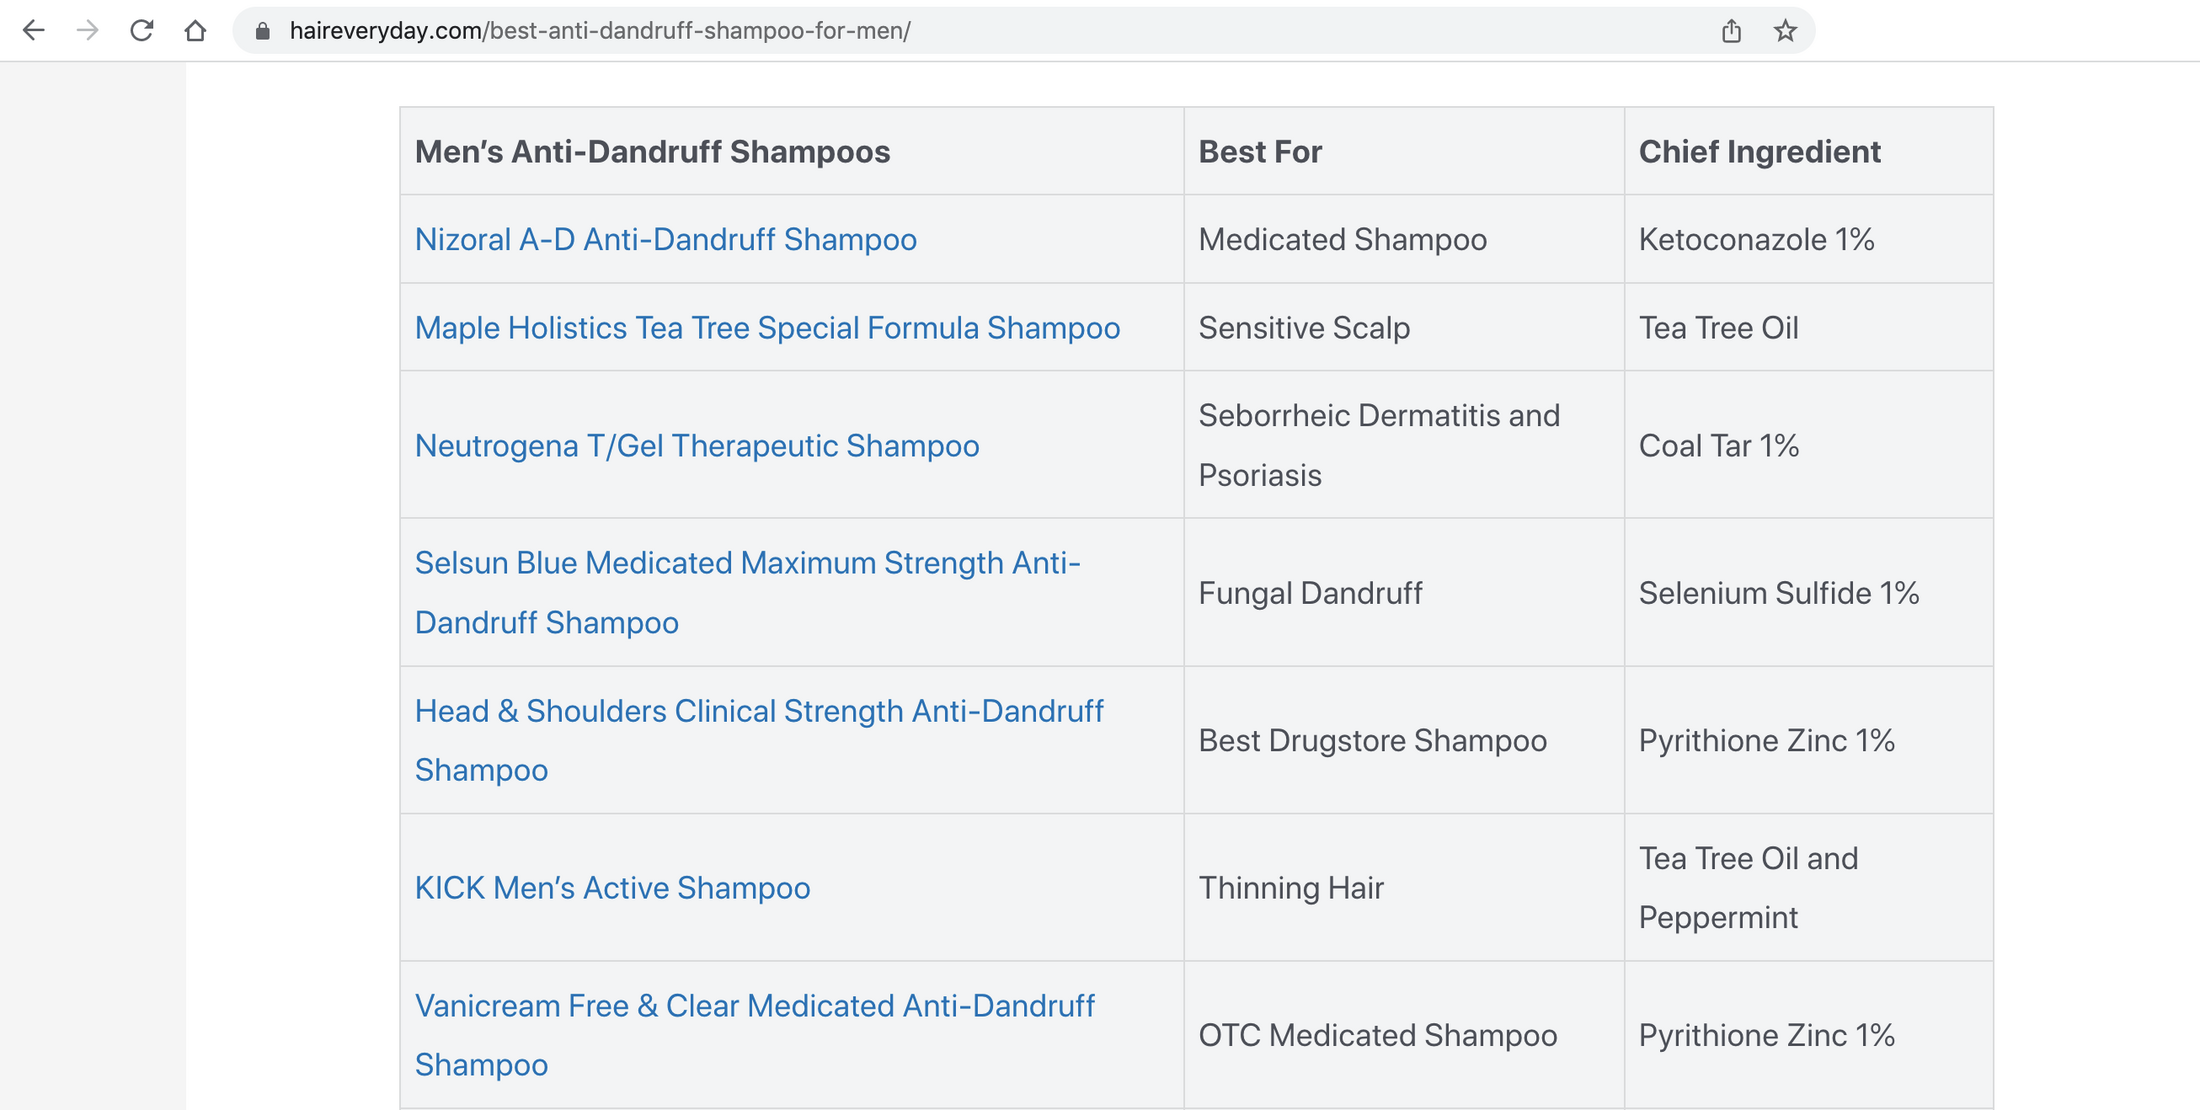Viewport: 2200px width, 1110px height.
Task: Select the Fungal Dandruff table cell
Action: [1311, 592]
